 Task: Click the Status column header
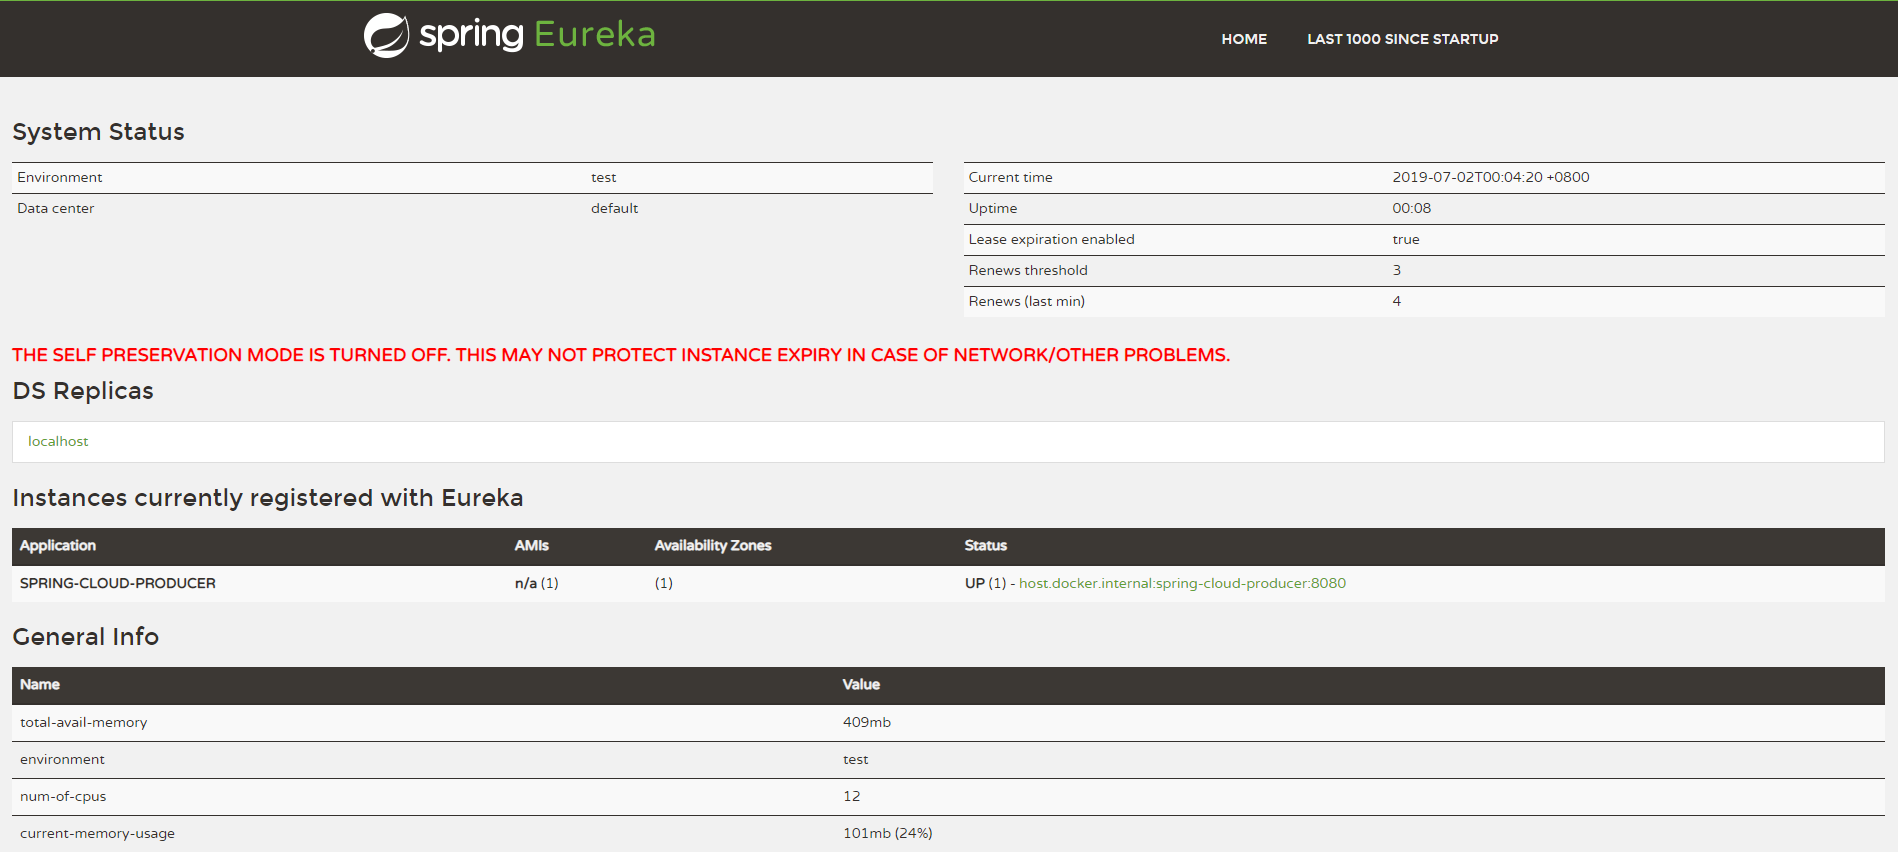click(x=986, y=545)
